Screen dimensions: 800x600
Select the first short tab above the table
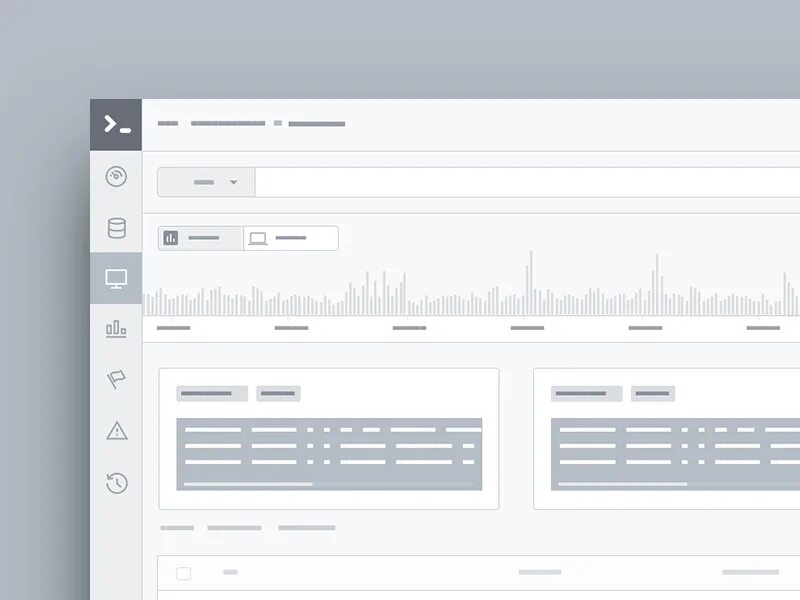pos(177,528)
